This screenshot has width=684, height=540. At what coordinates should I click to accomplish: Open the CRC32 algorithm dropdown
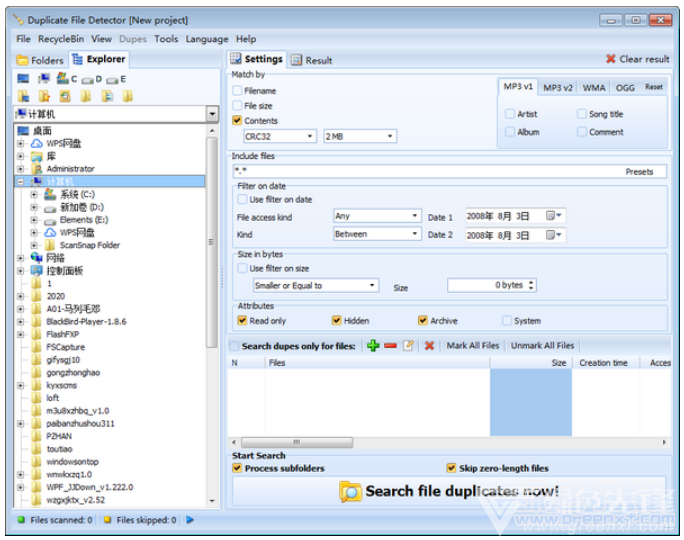280,136
